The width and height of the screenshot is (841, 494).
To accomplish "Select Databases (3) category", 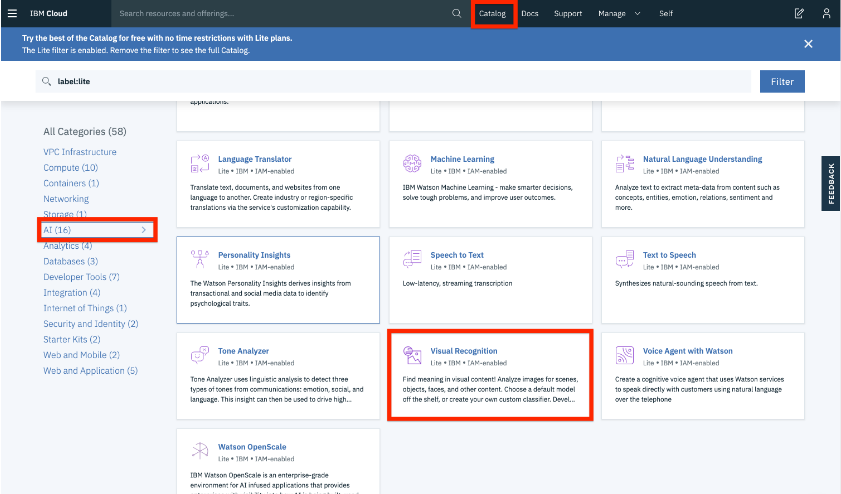I will coord(71,261).
